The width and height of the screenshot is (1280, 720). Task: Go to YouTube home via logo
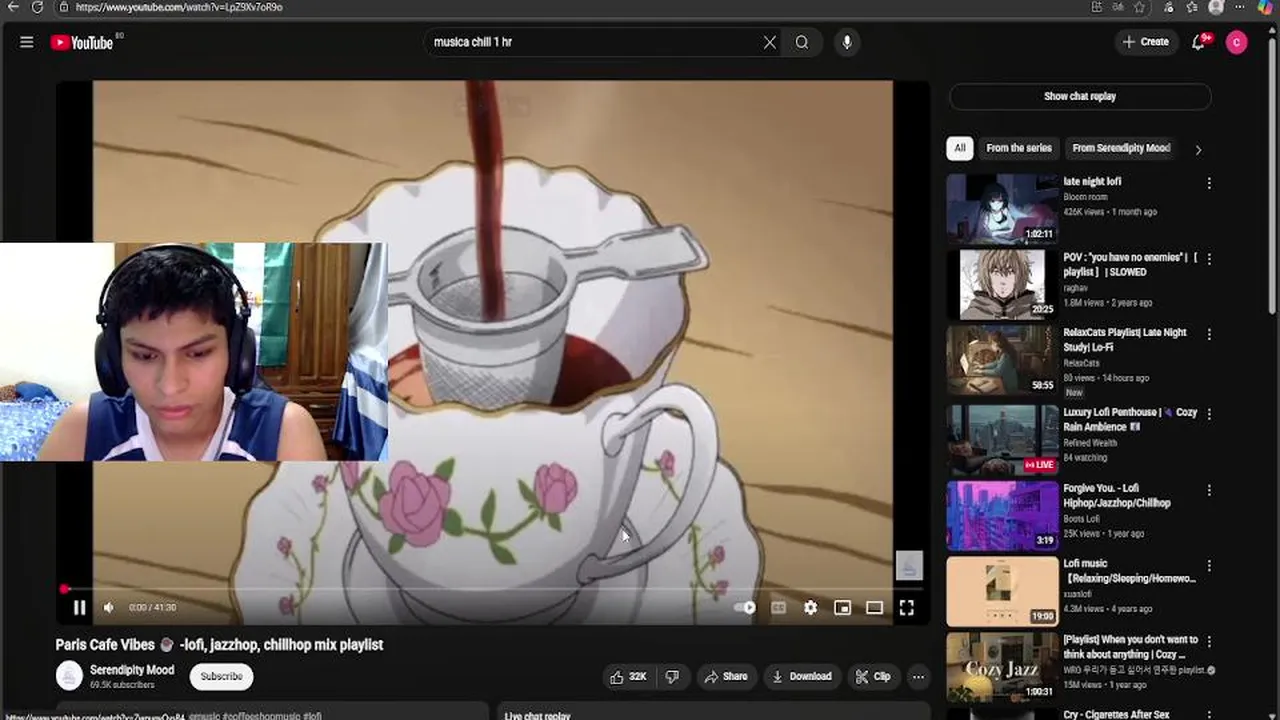(82, 42)
